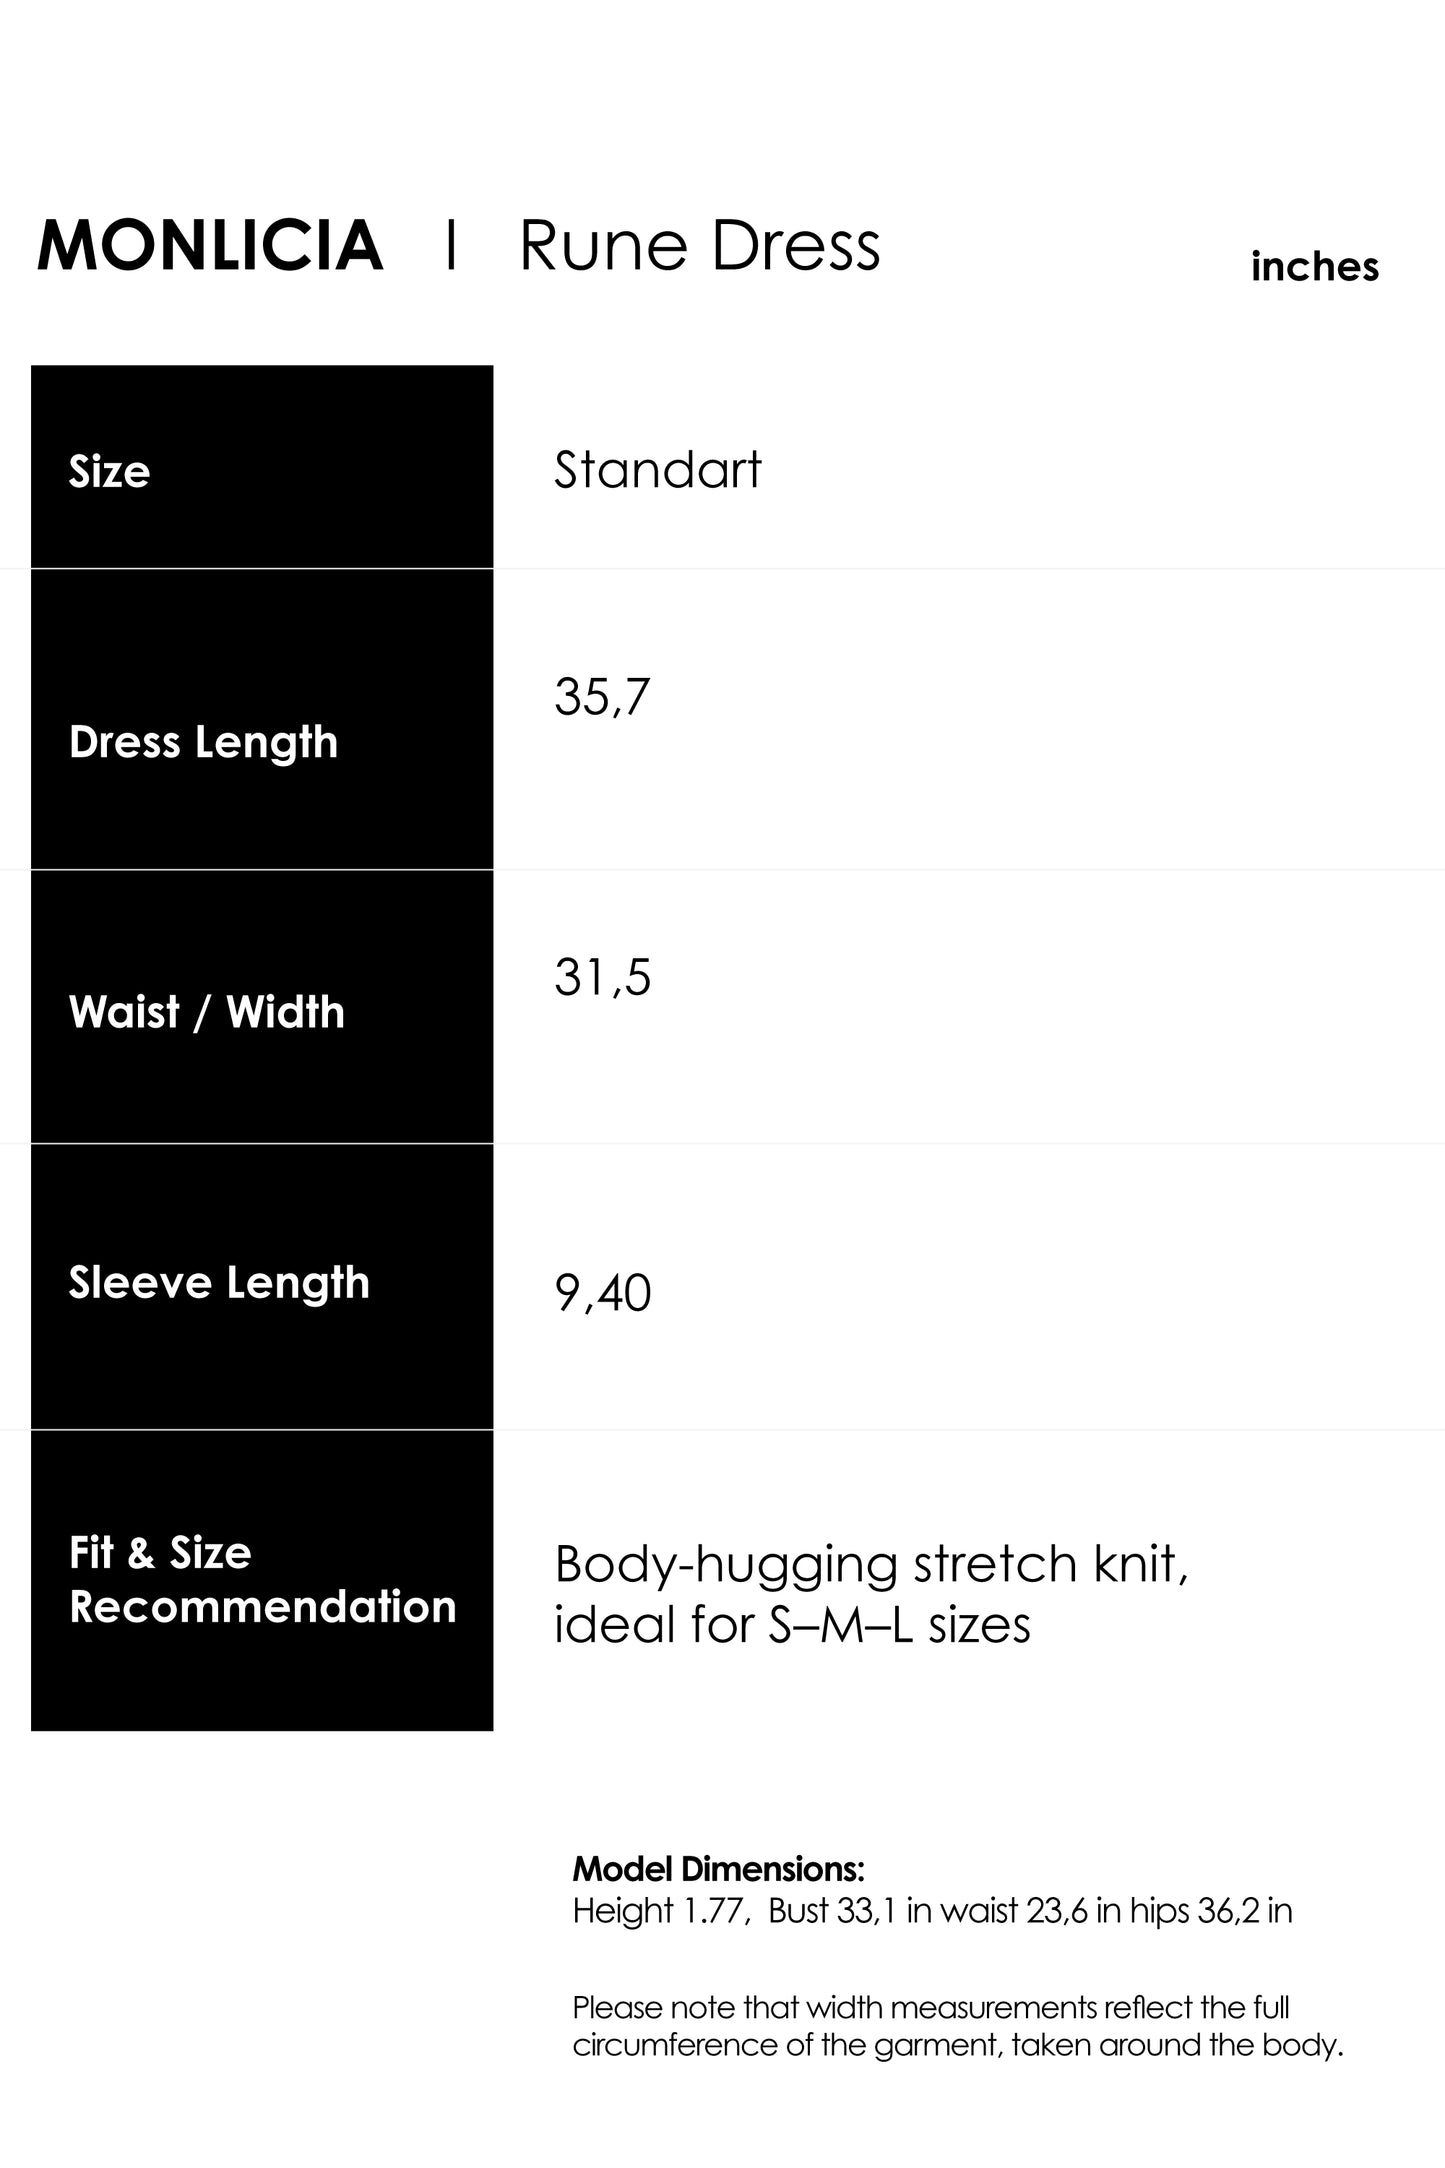This screenshot has height=2168, width=1445.
Task: Click the Body-hugging stretch knit text
Action: (871, 1564)
